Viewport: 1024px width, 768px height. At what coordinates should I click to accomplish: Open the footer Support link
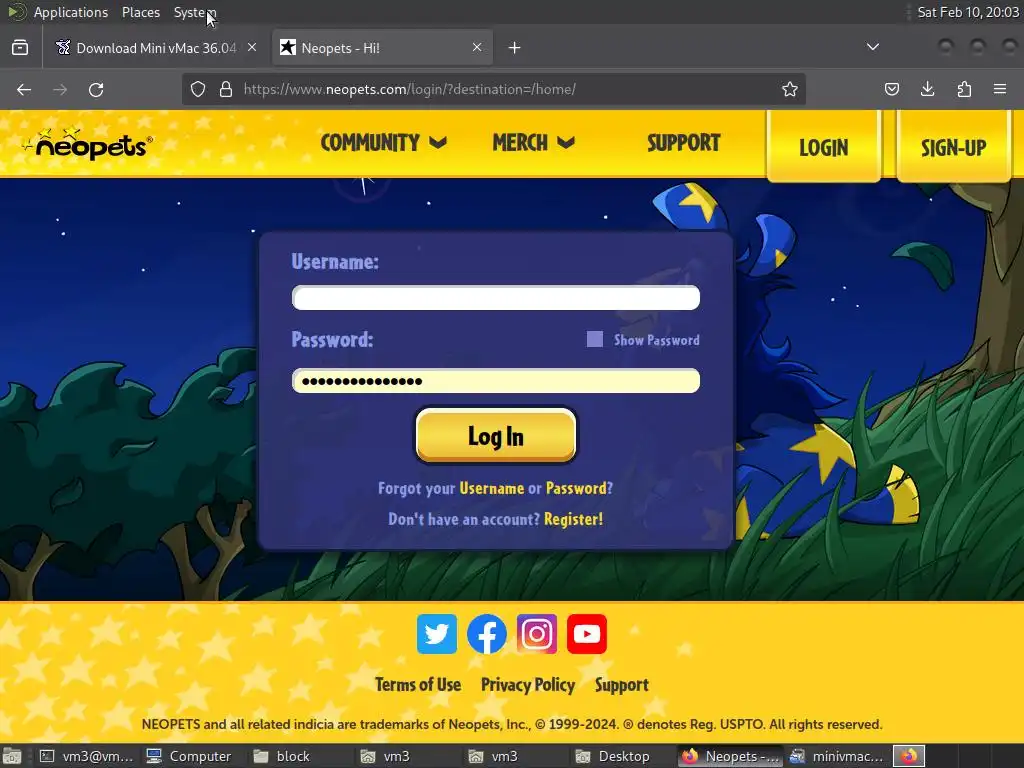pyautogui.click(x=622, y=684)
